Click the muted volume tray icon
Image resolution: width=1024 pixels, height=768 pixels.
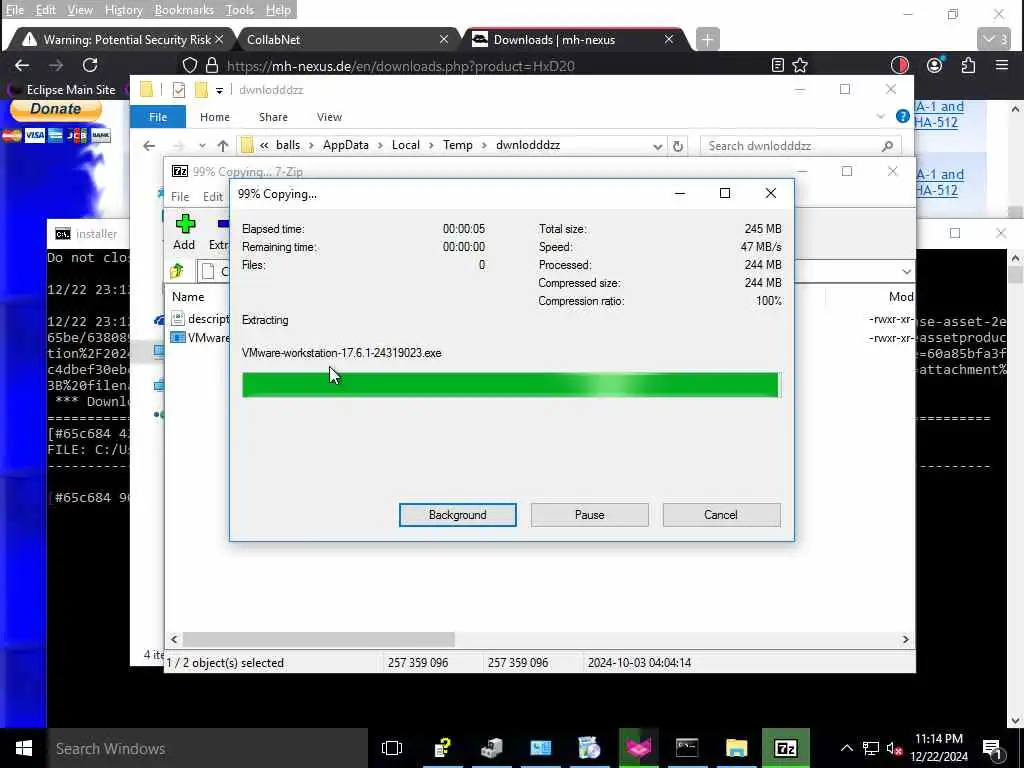894,749
